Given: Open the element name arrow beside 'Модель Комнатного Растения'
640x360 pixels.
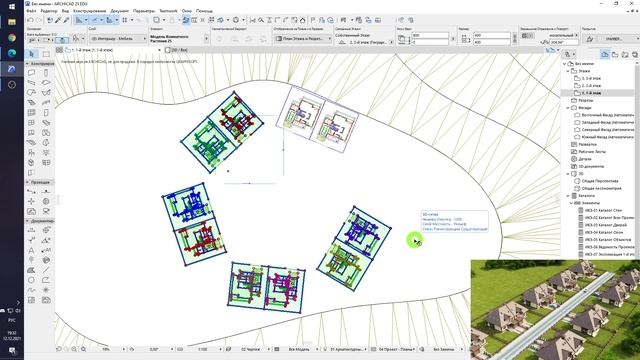Looking at the screenshot, I should pyautogui.click(x=206, y=38).
